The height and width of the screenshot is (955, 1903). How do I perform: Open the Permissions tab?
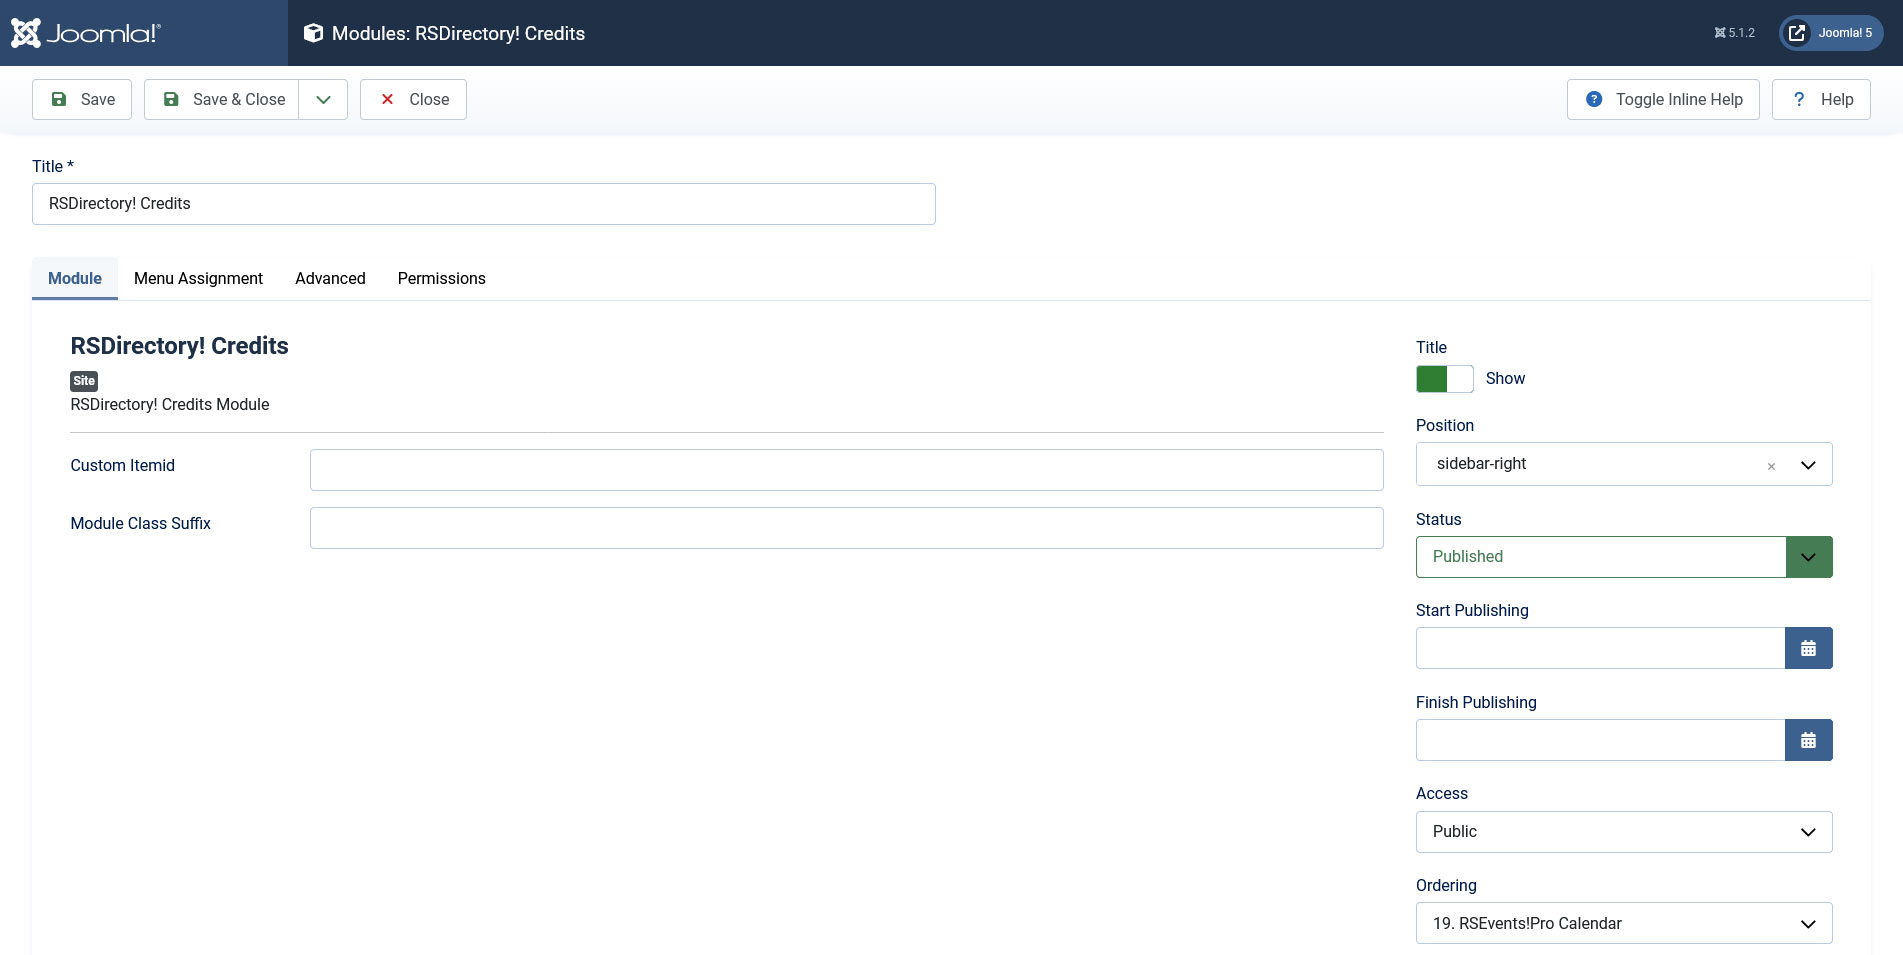click(x=442, y=278)
